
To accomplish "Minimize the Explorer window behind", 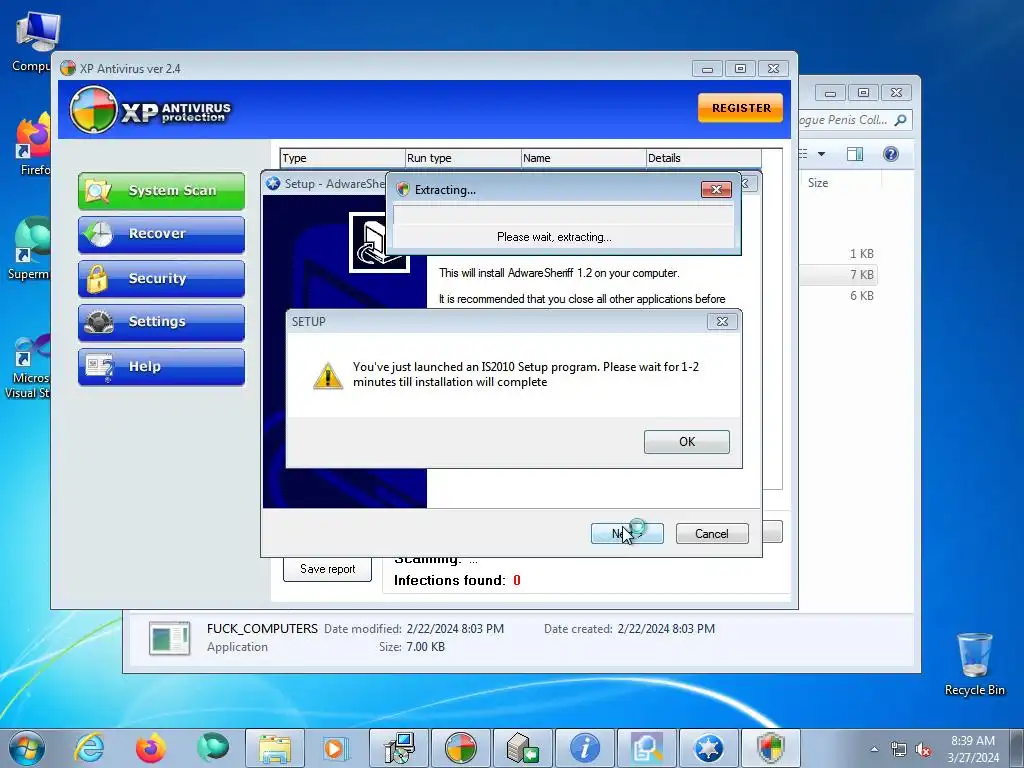I will (x=830, y=93).
